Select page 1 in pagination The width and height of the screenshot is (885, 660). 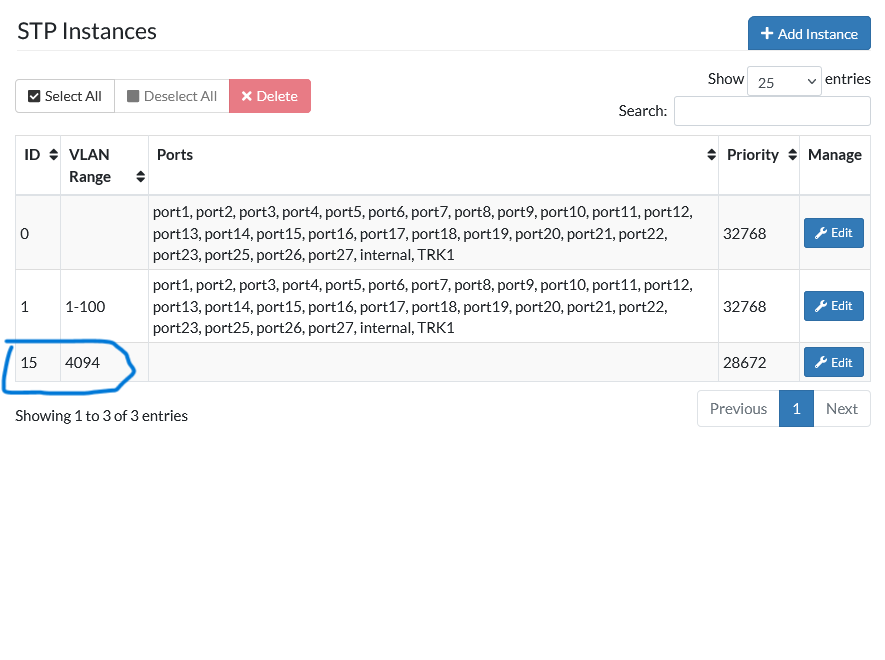[796, 408]
